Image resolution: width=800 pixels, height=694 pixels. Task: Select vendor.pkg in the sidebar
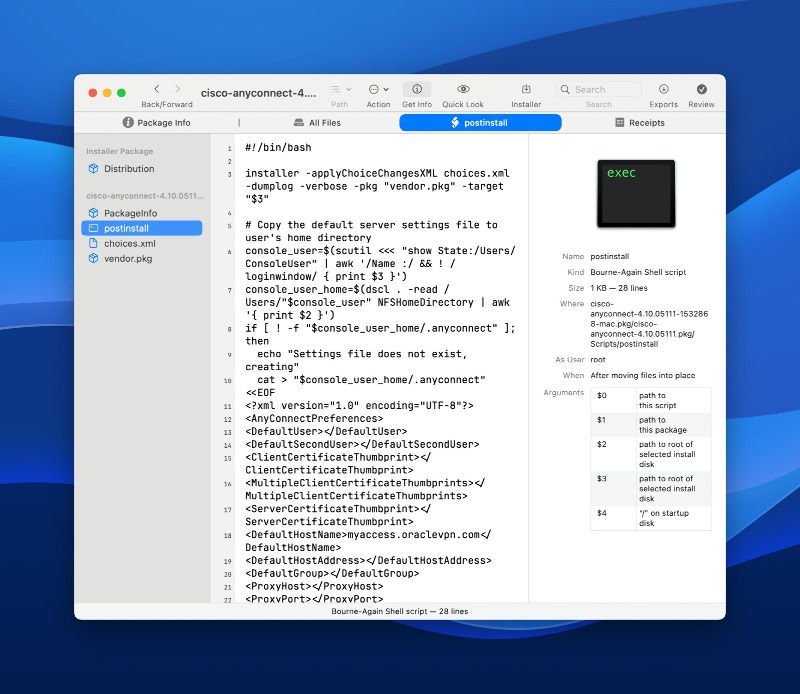coord(128,258)
